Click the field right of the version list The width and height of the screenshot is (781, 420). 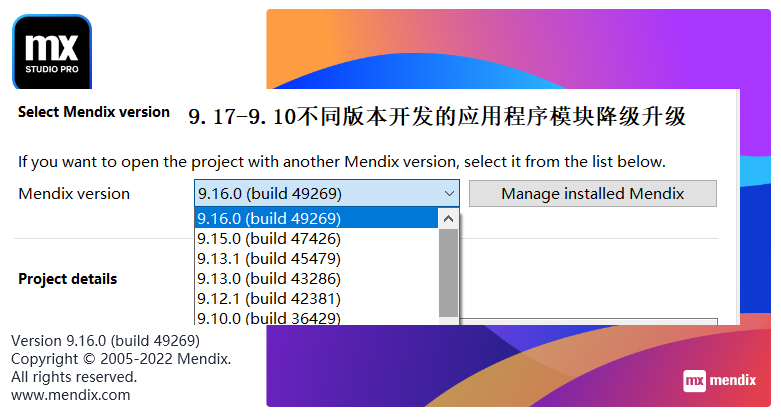tap(590, 321)
